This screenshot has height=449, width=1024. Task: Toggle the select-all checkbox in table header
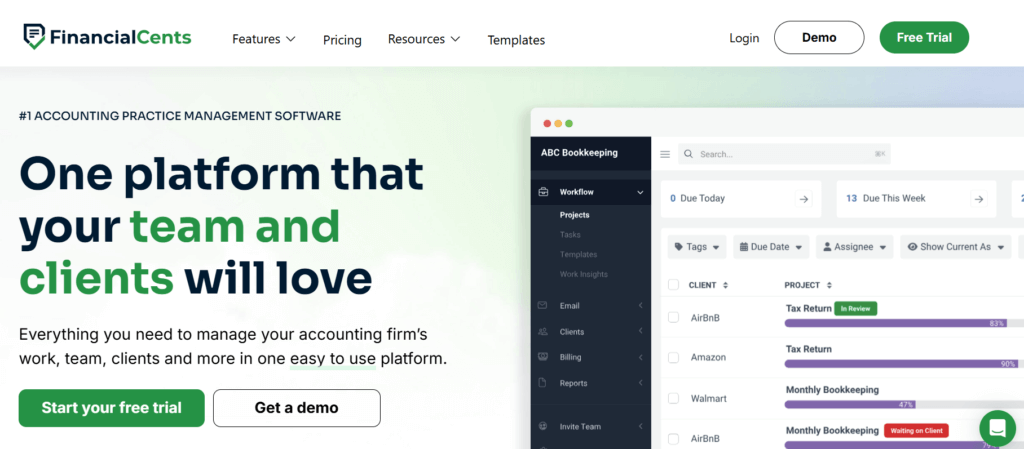tap(673, 285)
